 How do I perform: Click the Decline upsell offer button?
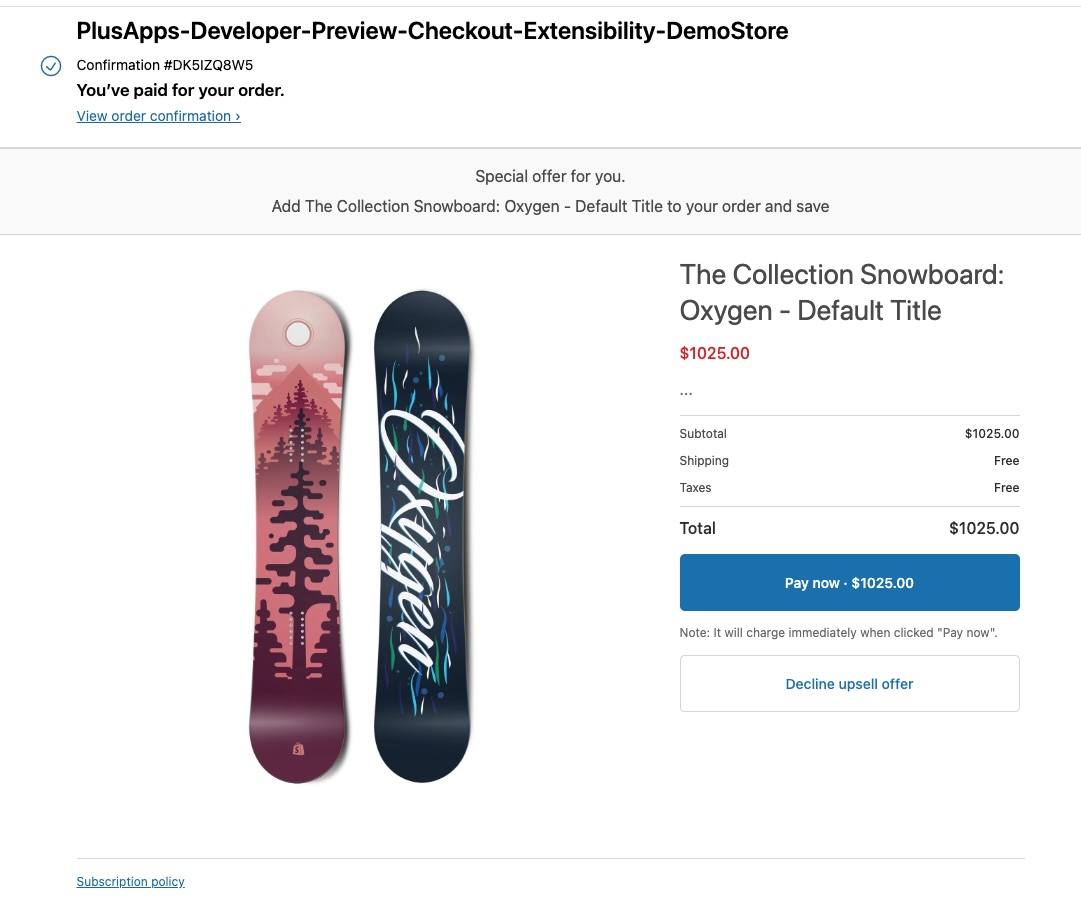[x=849, y=684]
